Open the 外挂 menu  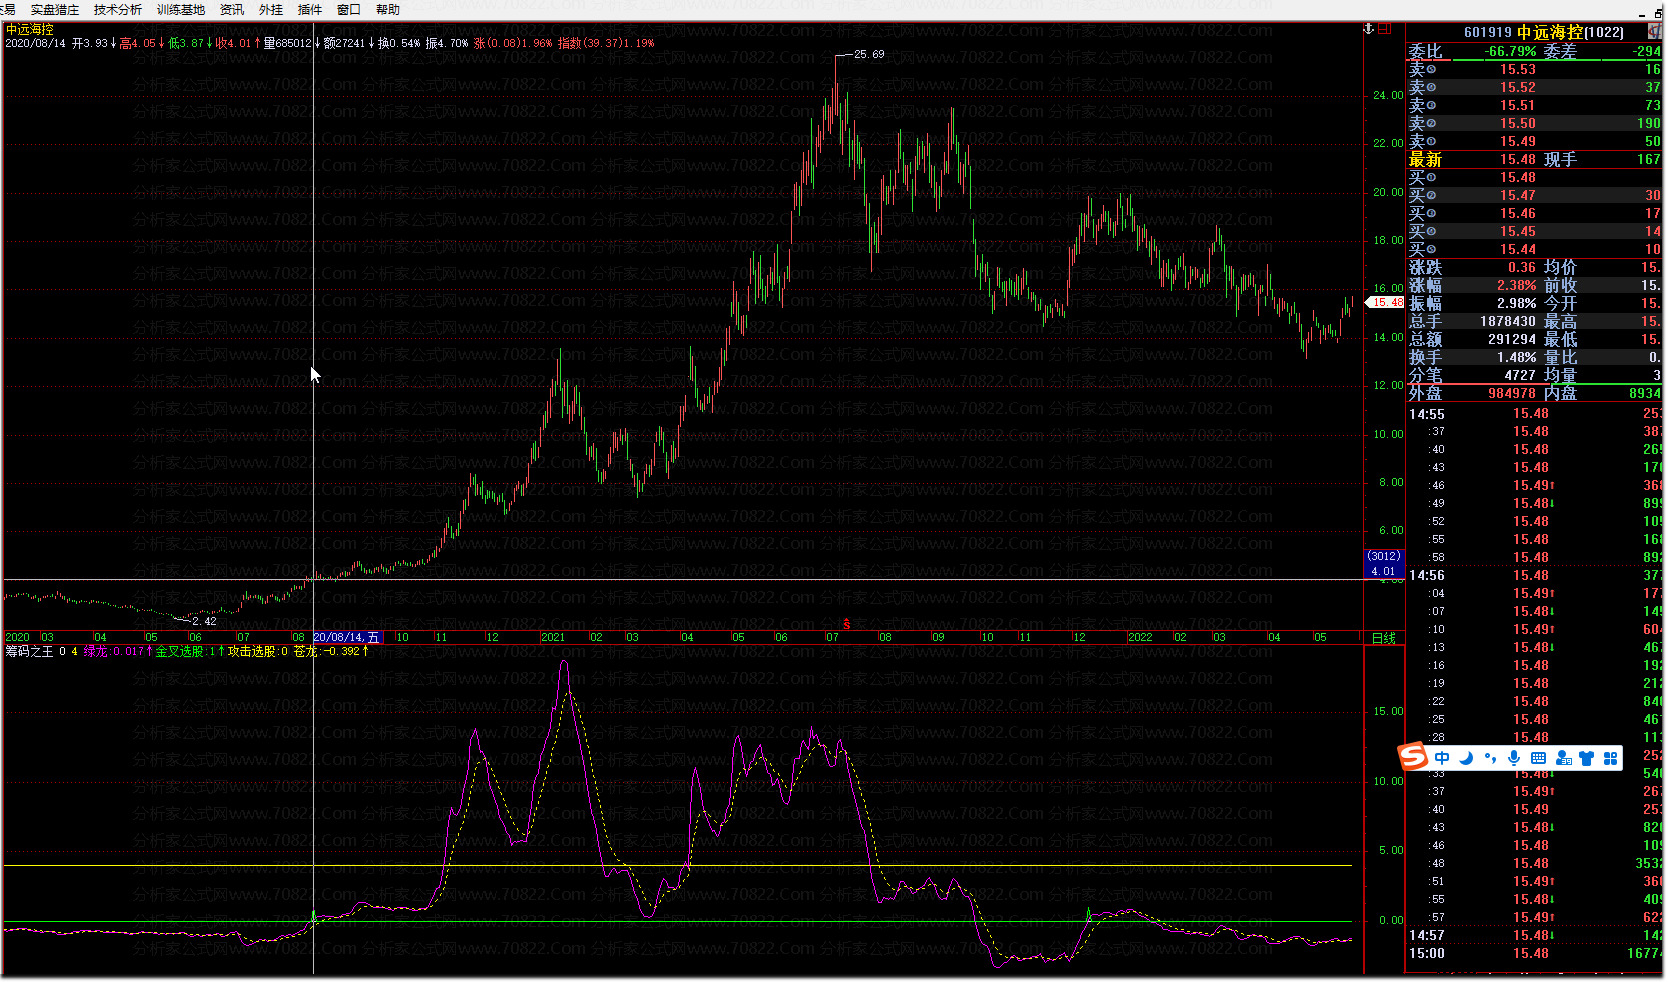pos(271,10)
